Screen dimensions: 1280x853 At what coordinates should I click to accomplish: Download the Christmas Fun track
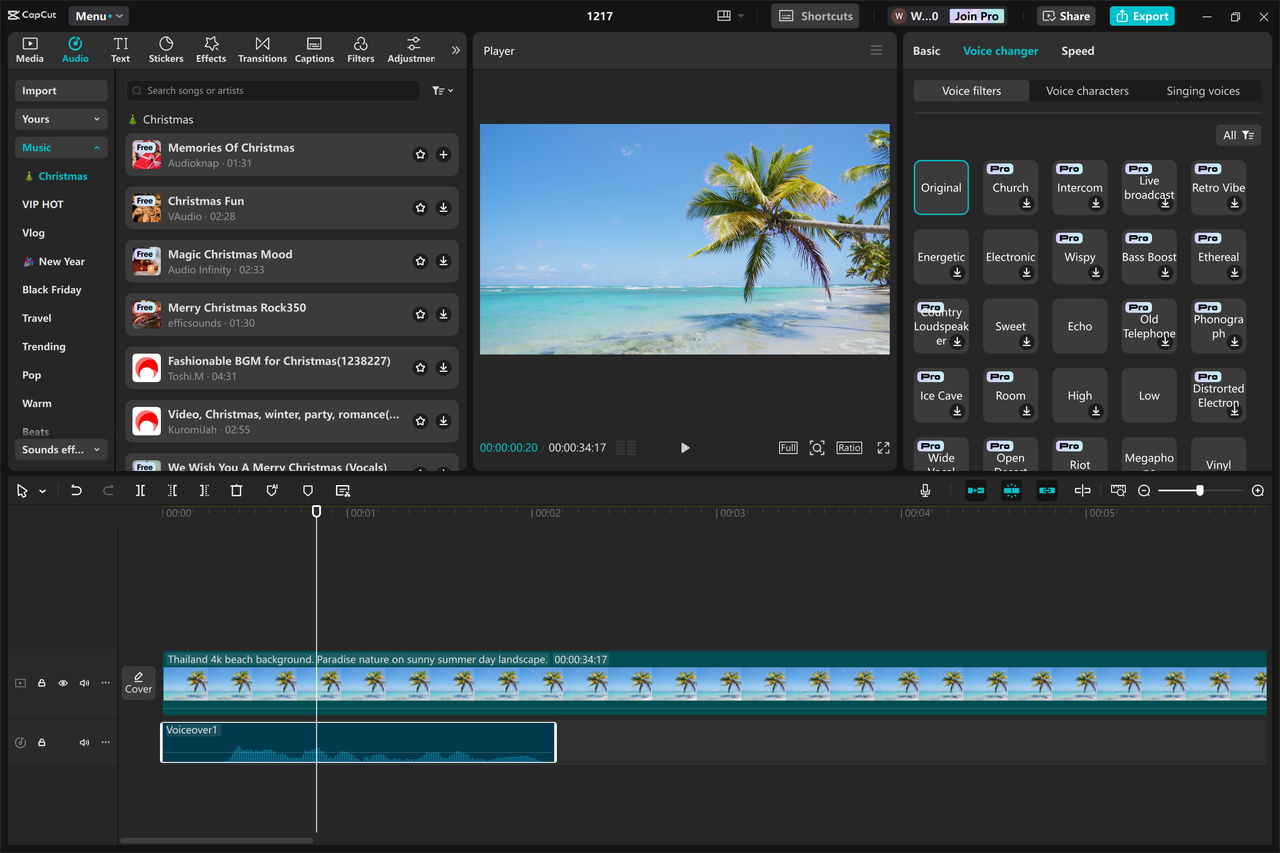coord(443,208)
